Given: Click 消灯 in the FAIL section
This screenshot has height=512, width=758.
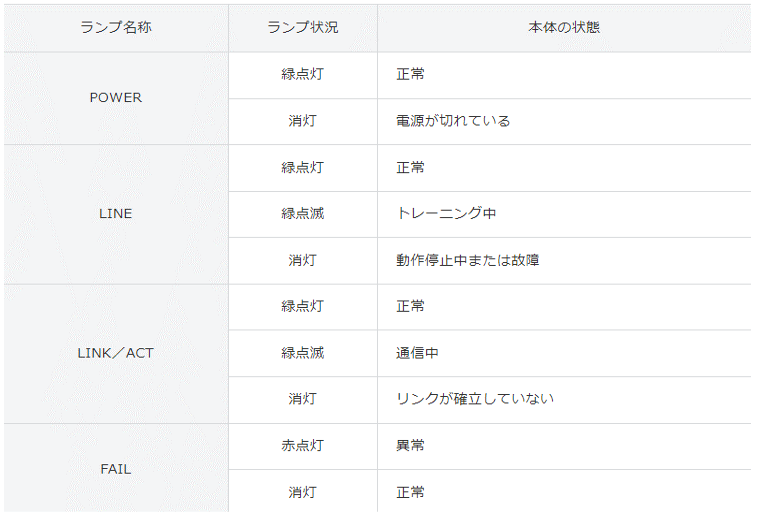Looking at the screenshot, I should click(x=303, y=492).
